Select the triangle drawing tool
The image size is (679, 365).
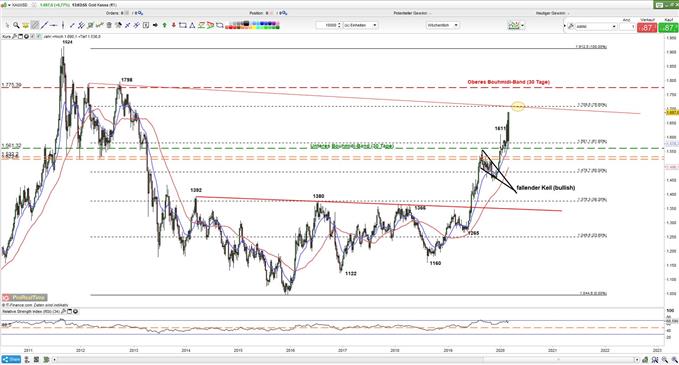(x=192, y=25)
